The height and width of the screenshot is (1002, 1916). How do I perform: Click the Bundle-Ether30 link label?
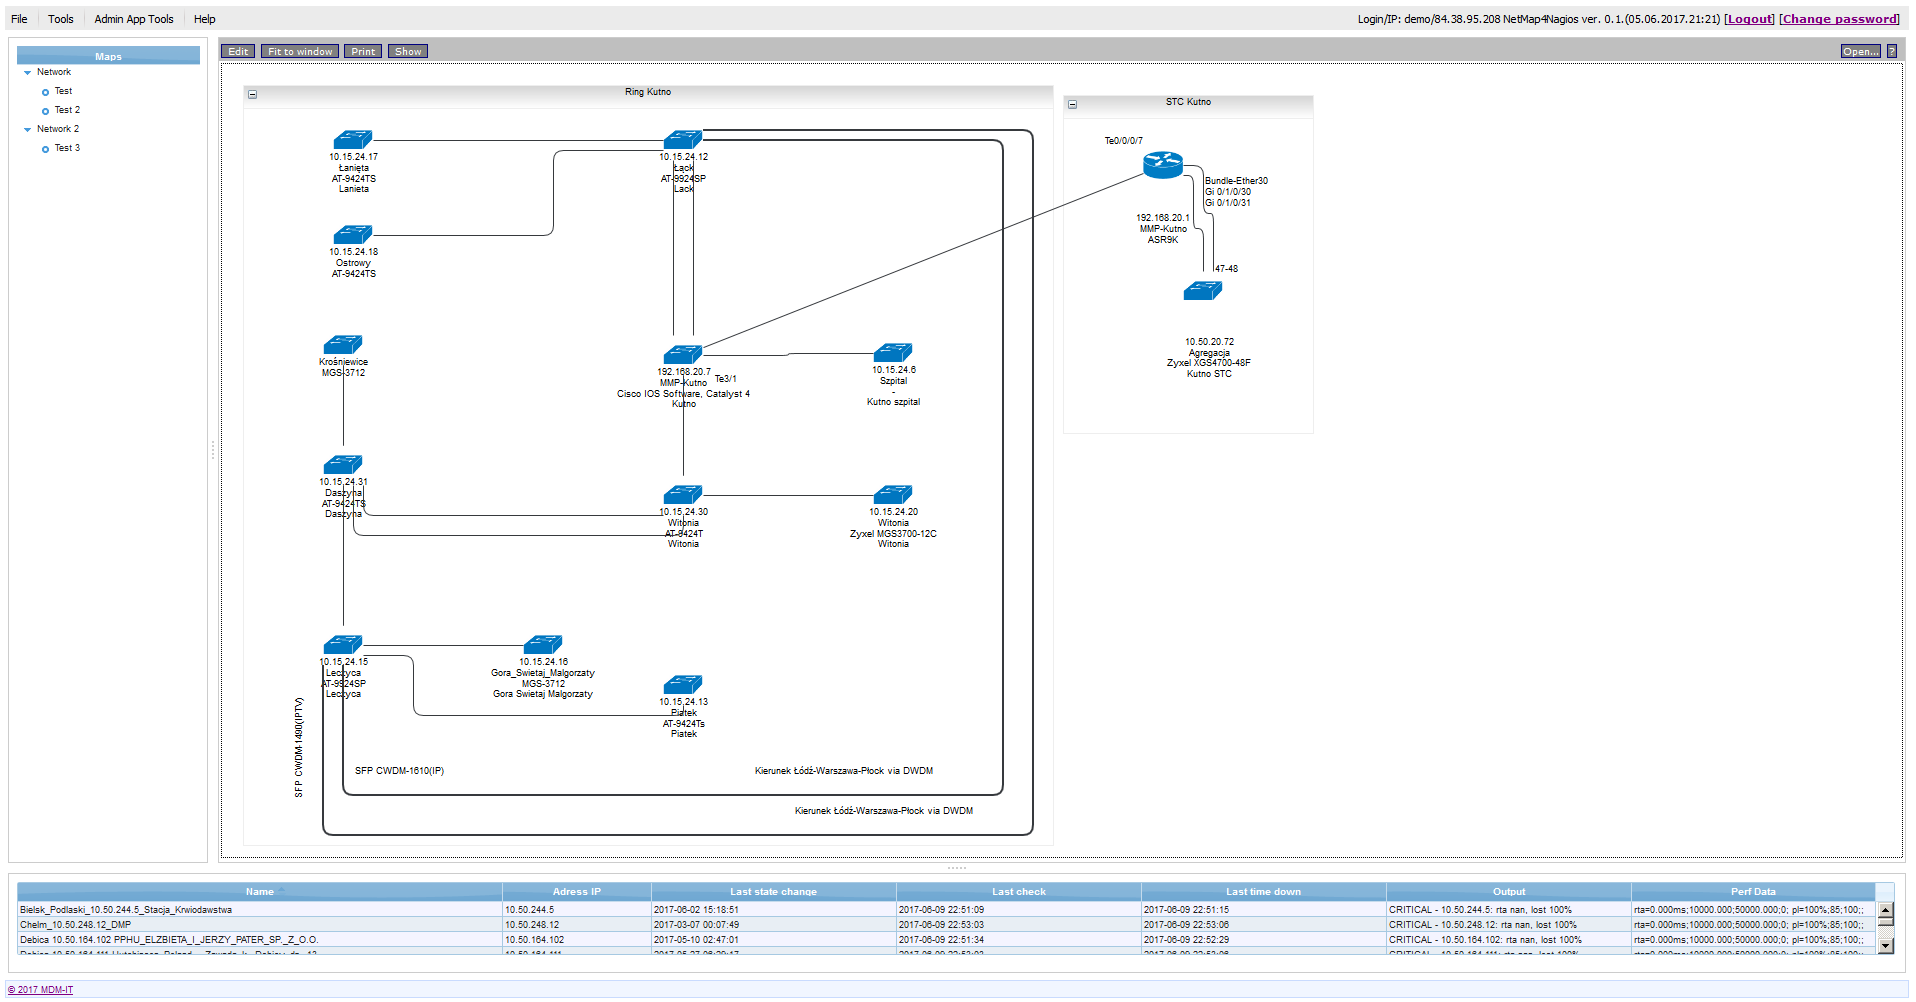[x=1236, y=181]
